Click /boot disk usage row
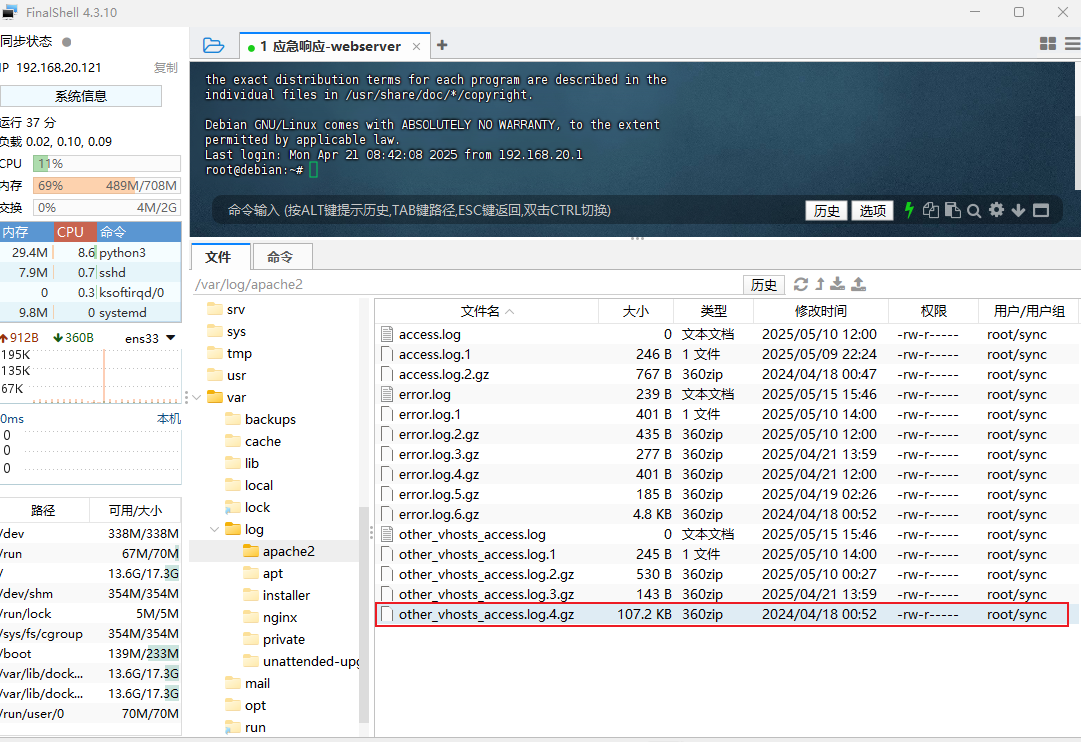 [x=90, y=654]
